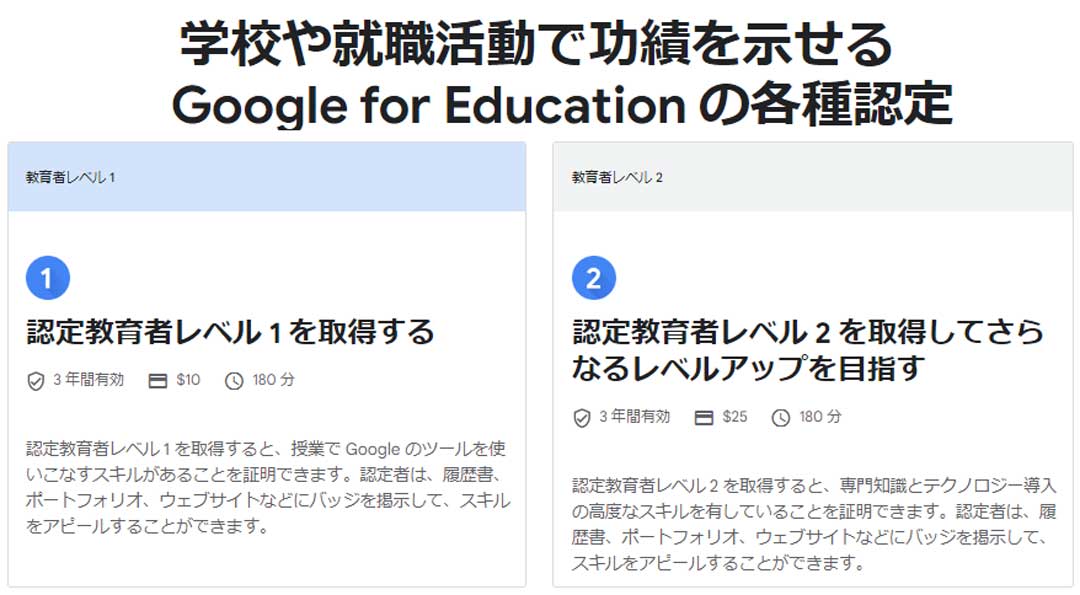Click shield icon beside Level 1 3年間有効
The image size is (1080, 595).
36,380
